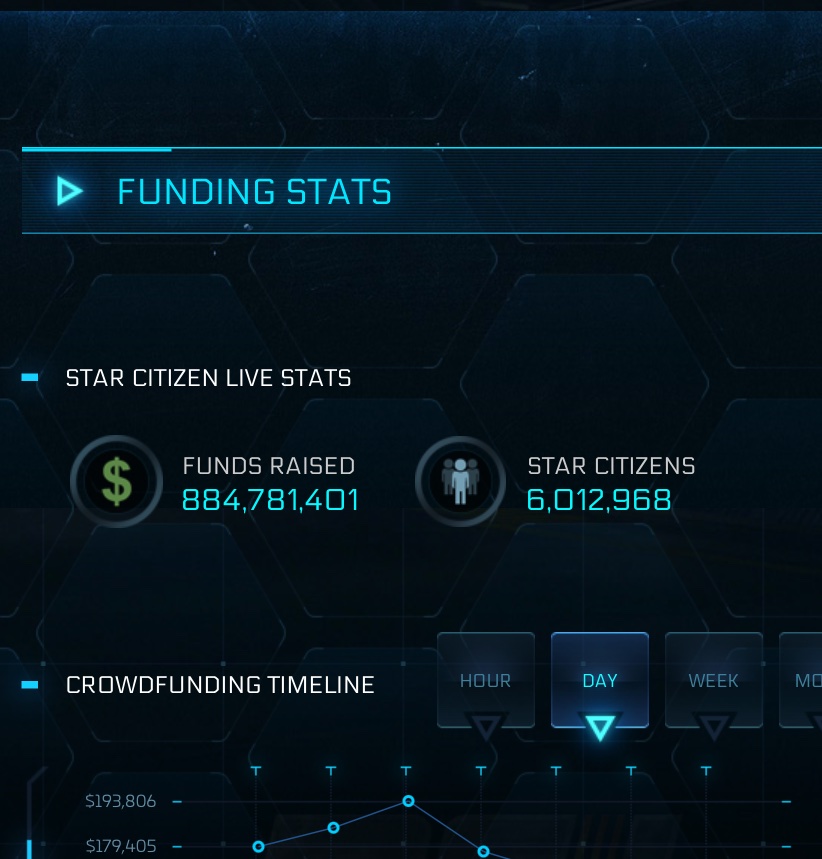Click the Crowdfunding Timeline heading text
822x859 pixels.
pos(220,685)
